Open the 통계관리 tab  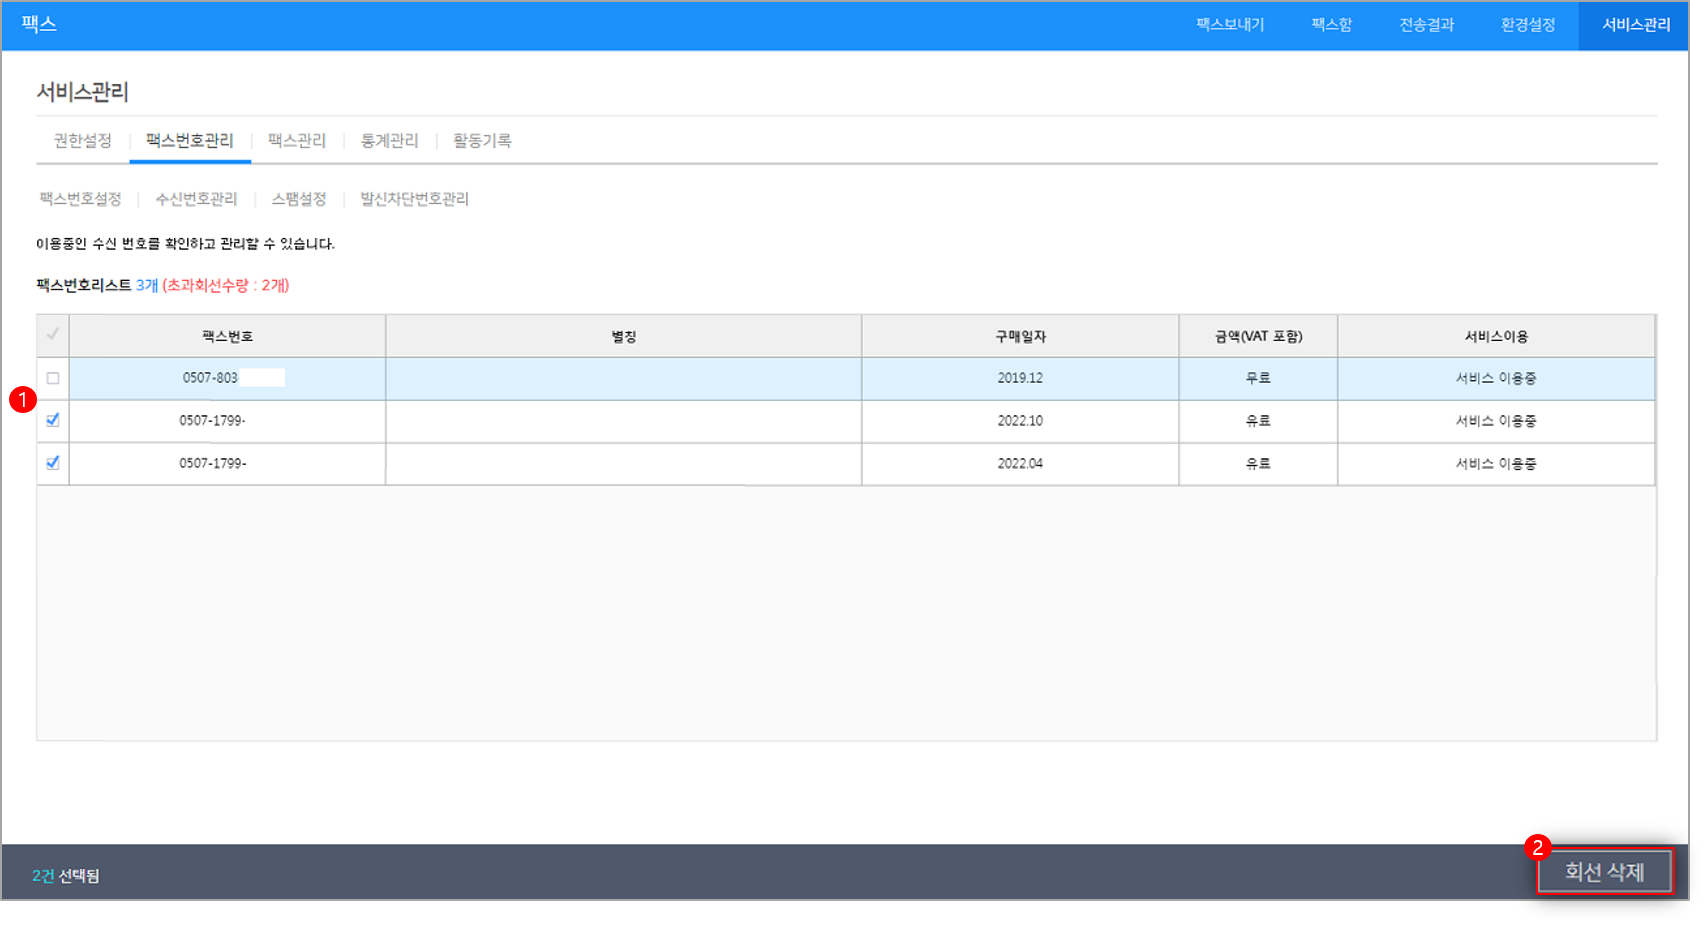point(390,141)
